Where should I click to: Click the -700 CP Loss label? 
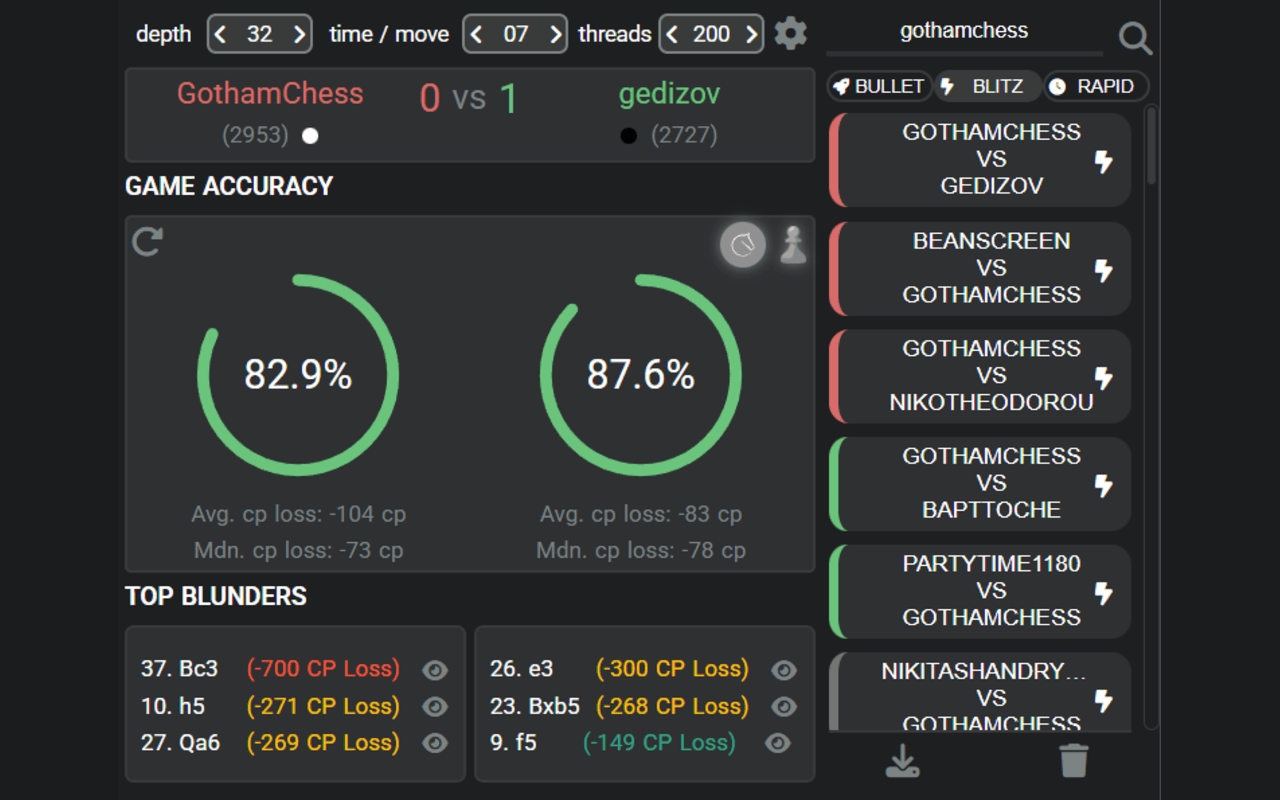tap(323, 669)
